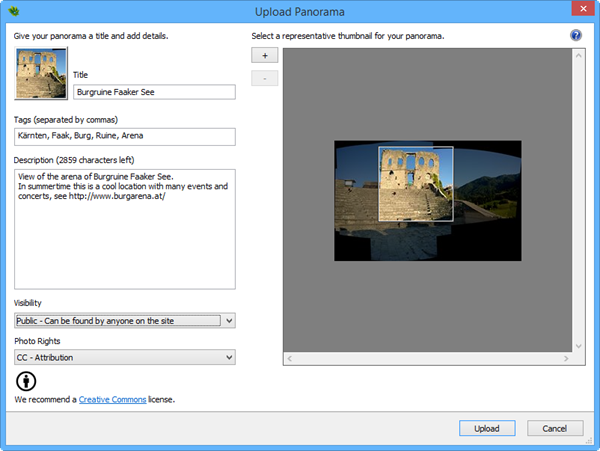The width and height of the screenshot is (600, 451).
Task: Click the app icon in title bar
Action: tap(12, 12)
